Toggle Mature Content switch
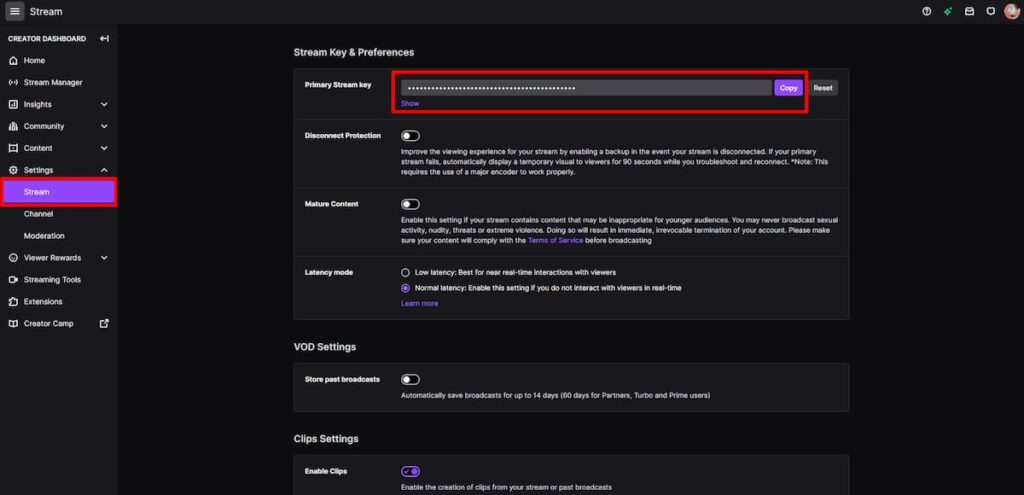The image size is (1024, 495). [410, 204]
